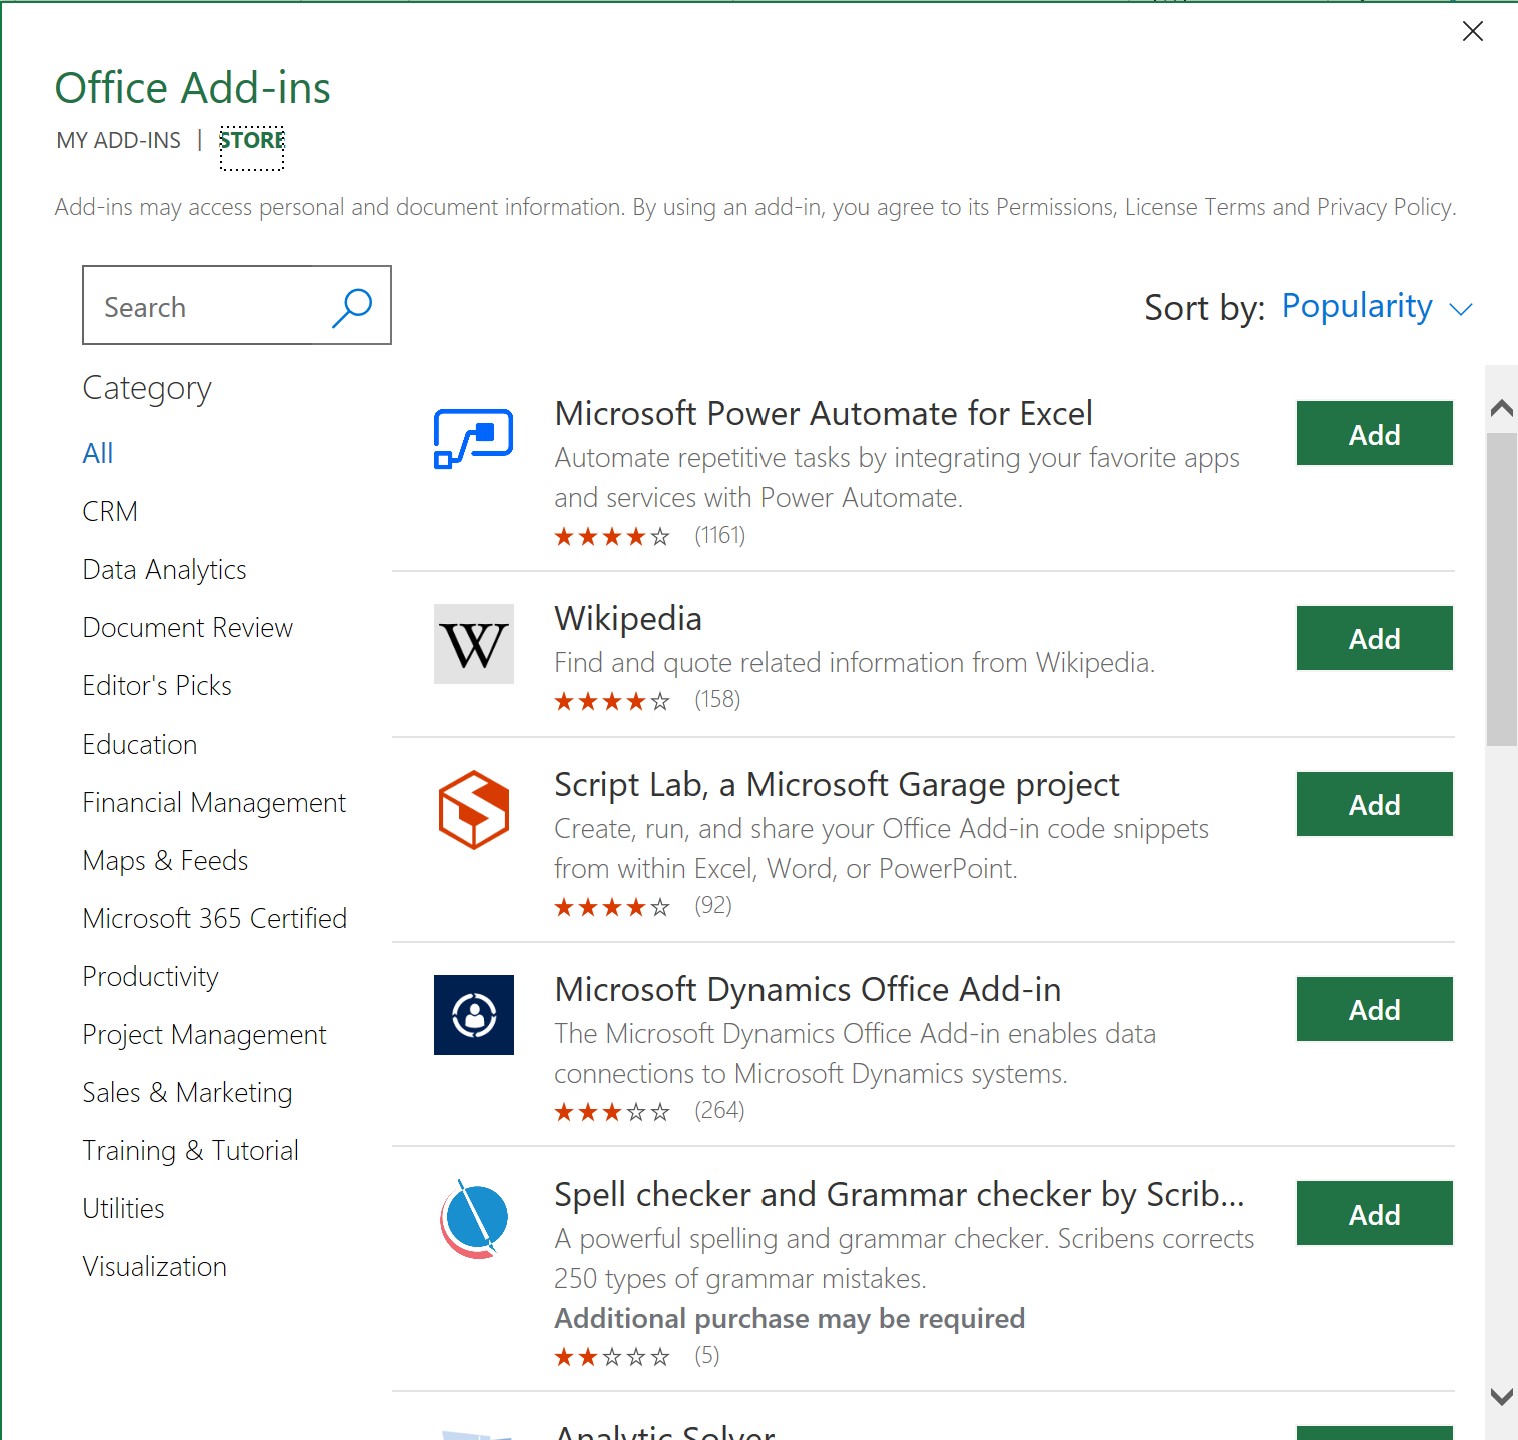
Task: Click the Microsoft Power Automate for Excel icon
Action: point(473,438)
